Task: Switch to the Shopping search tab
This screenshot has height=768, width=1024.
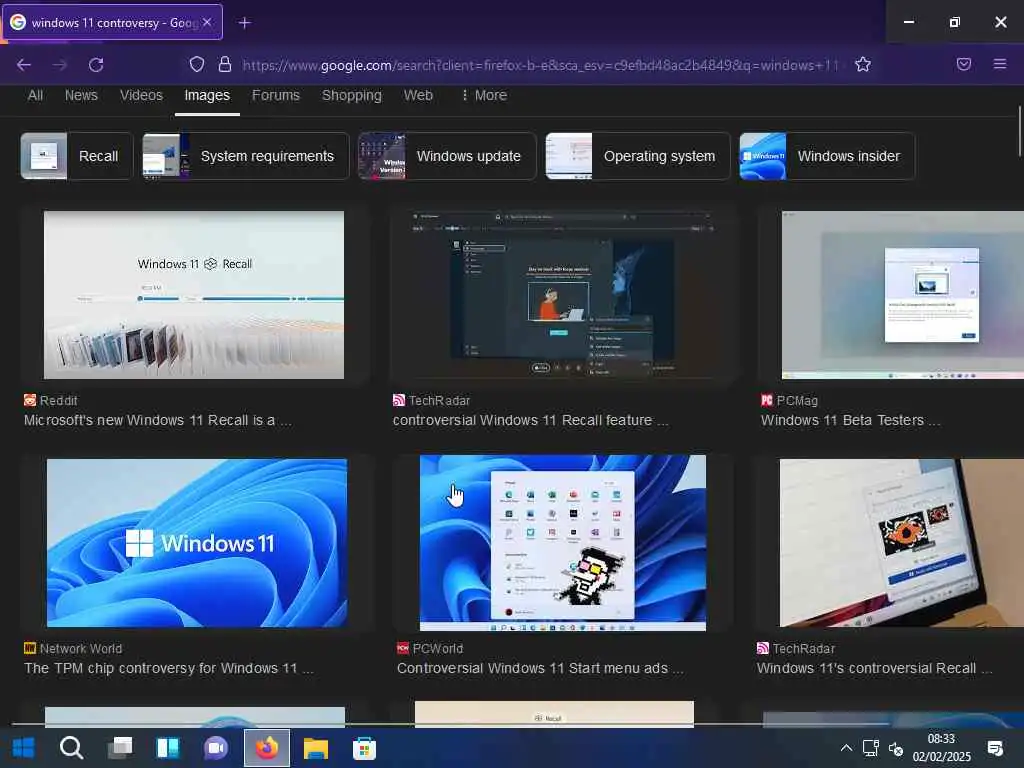Action: click(x=351, y=95)
